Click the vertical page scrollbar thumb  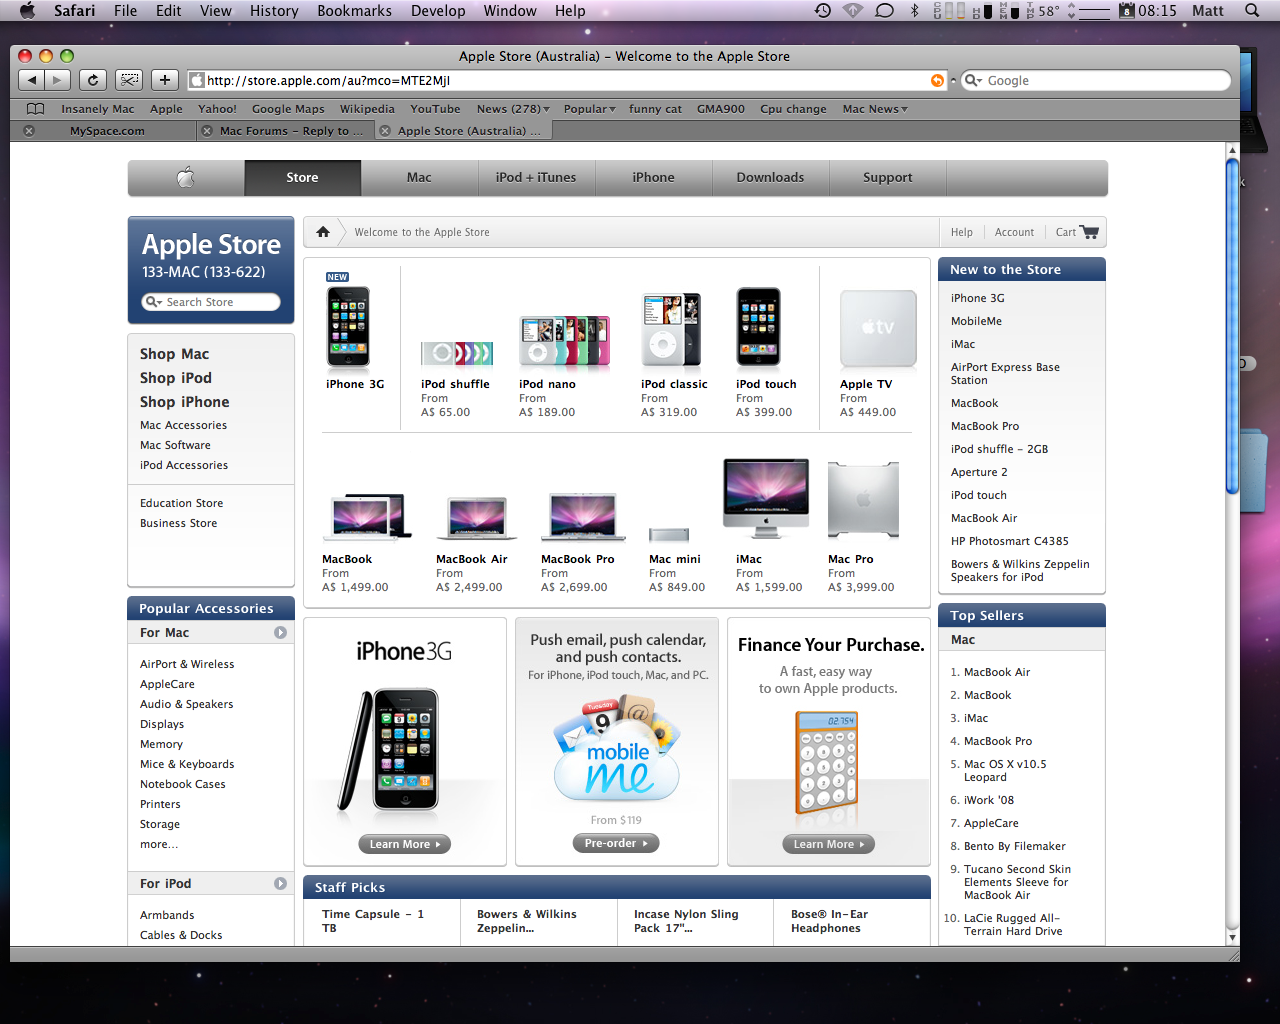click(x=1232, y=326)
